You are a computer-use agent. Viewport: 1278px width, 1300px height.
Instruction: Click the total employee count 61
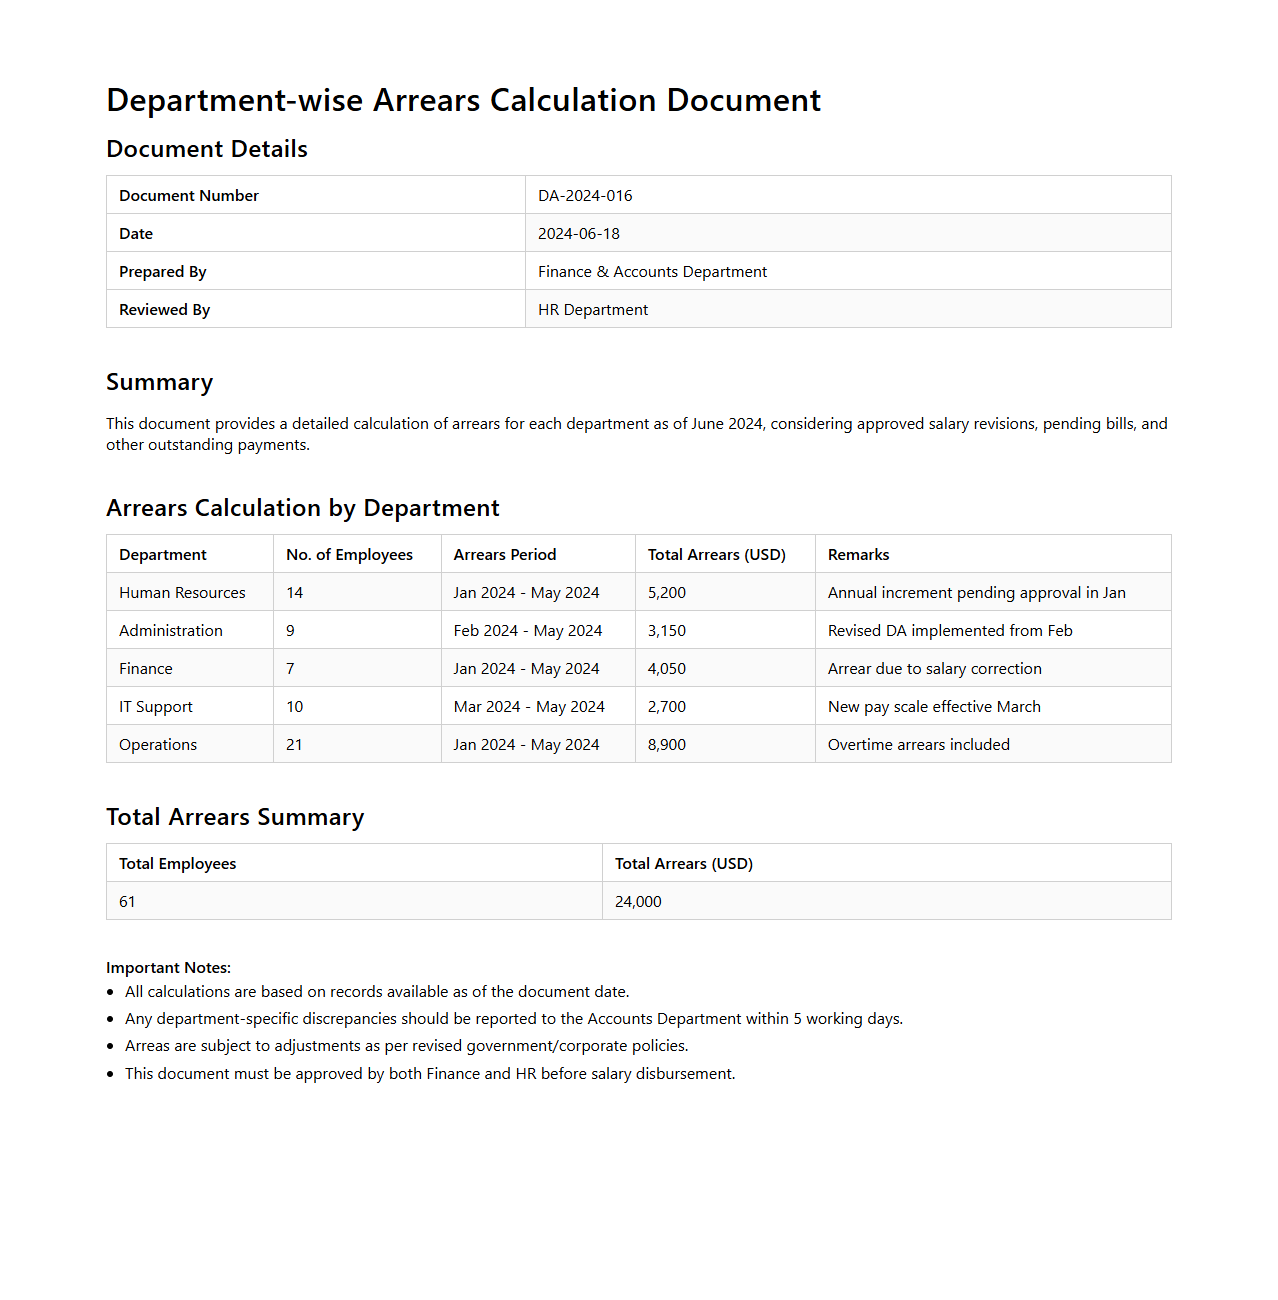pyautogui.click(x=127, y=902)
